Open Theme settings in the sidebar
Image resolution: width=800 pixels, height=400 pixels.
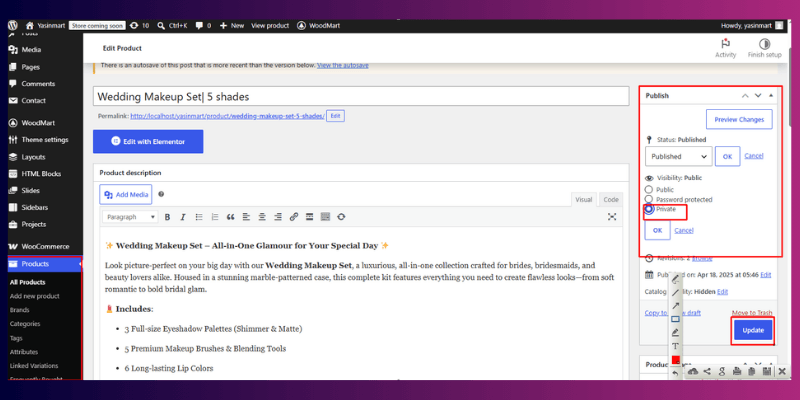click(x=45, y=140)
